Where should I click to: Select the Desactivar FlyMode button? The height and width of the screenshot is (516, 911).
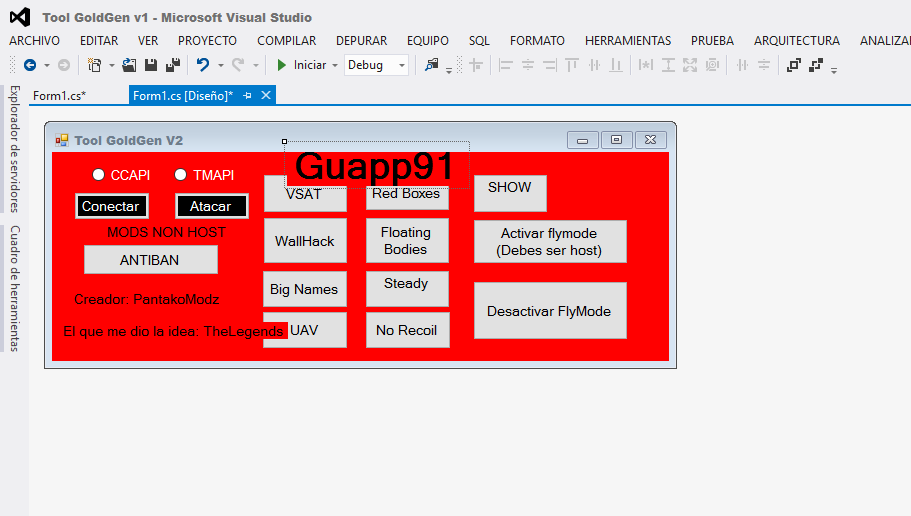(550, 311)
